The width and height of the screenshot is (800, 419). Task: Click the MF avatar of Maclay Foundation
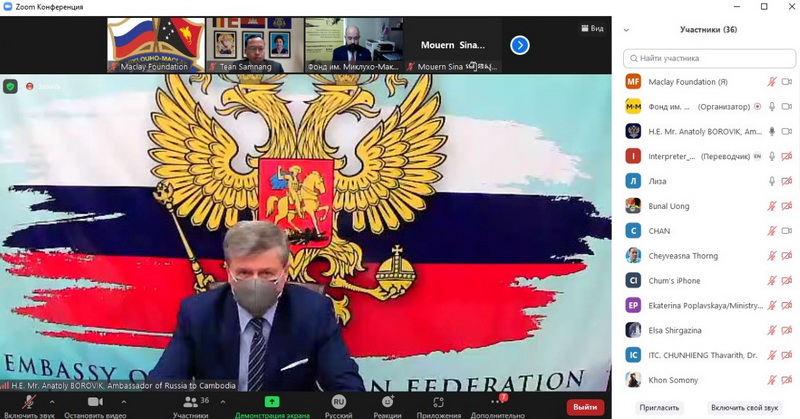pyautogui.click(x=633, y=82)
